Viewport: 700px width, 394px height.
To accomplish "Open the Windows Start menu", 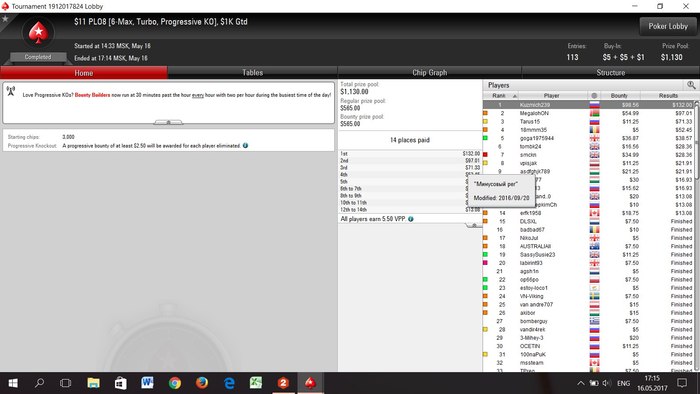I will point(13,383).
